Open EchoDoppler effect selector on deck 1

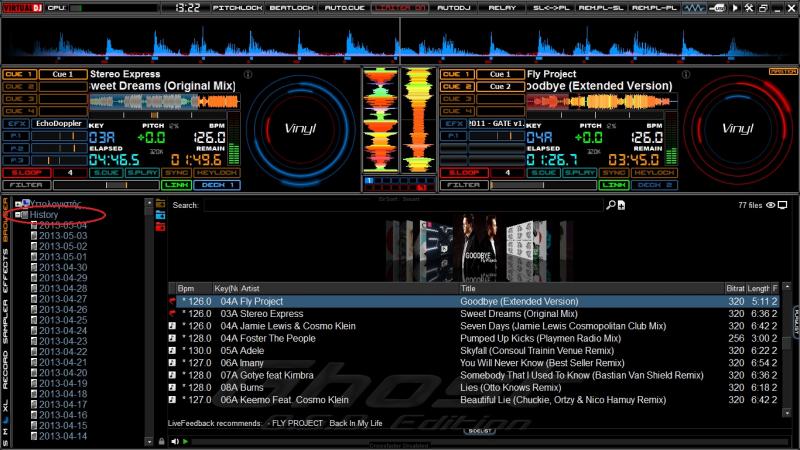point(59,123)
